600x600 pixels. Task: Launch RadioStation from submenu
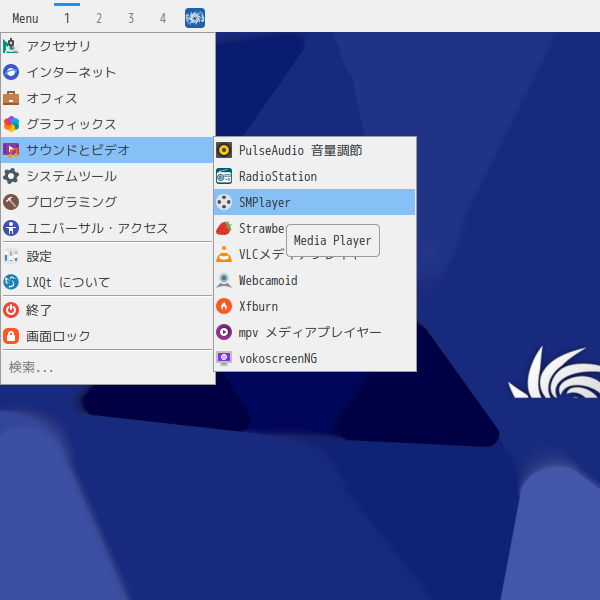tap(315, 176)
